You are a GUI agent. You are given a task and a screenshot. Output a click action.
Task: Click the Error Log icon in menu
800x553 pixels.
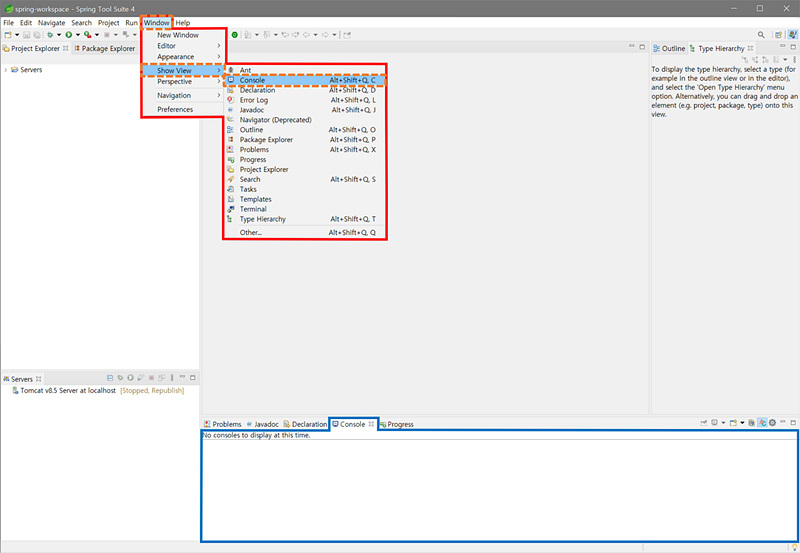pos(231,100)
